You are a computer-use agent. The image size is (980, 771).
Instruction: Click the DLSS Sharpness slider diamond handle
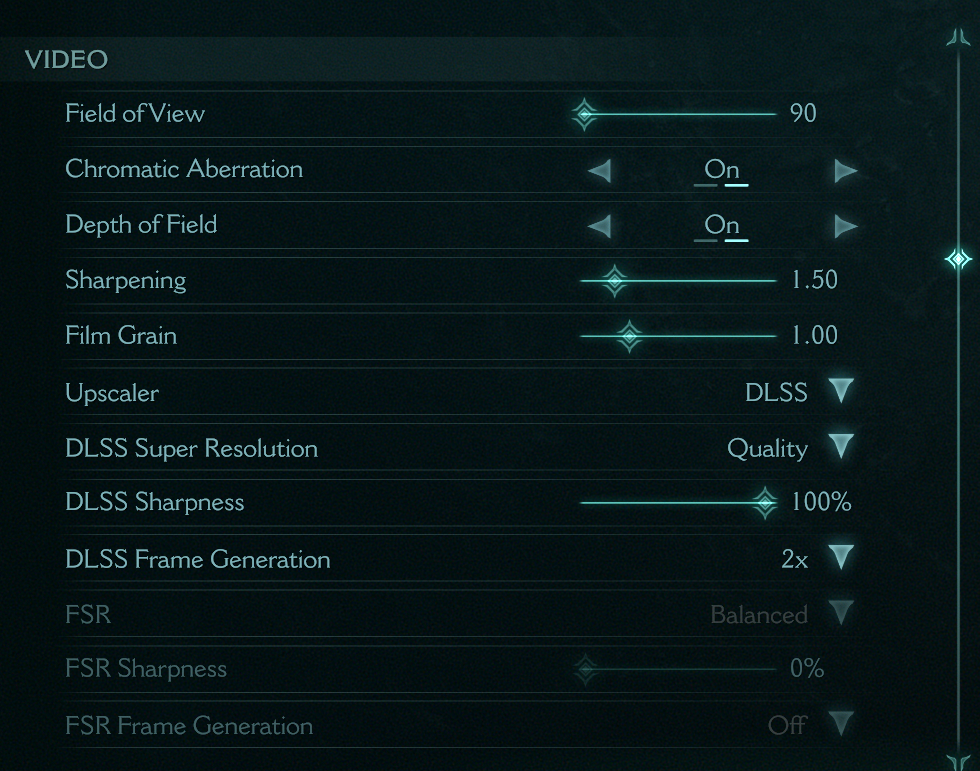pyautogui.click(x=764, y=502)
